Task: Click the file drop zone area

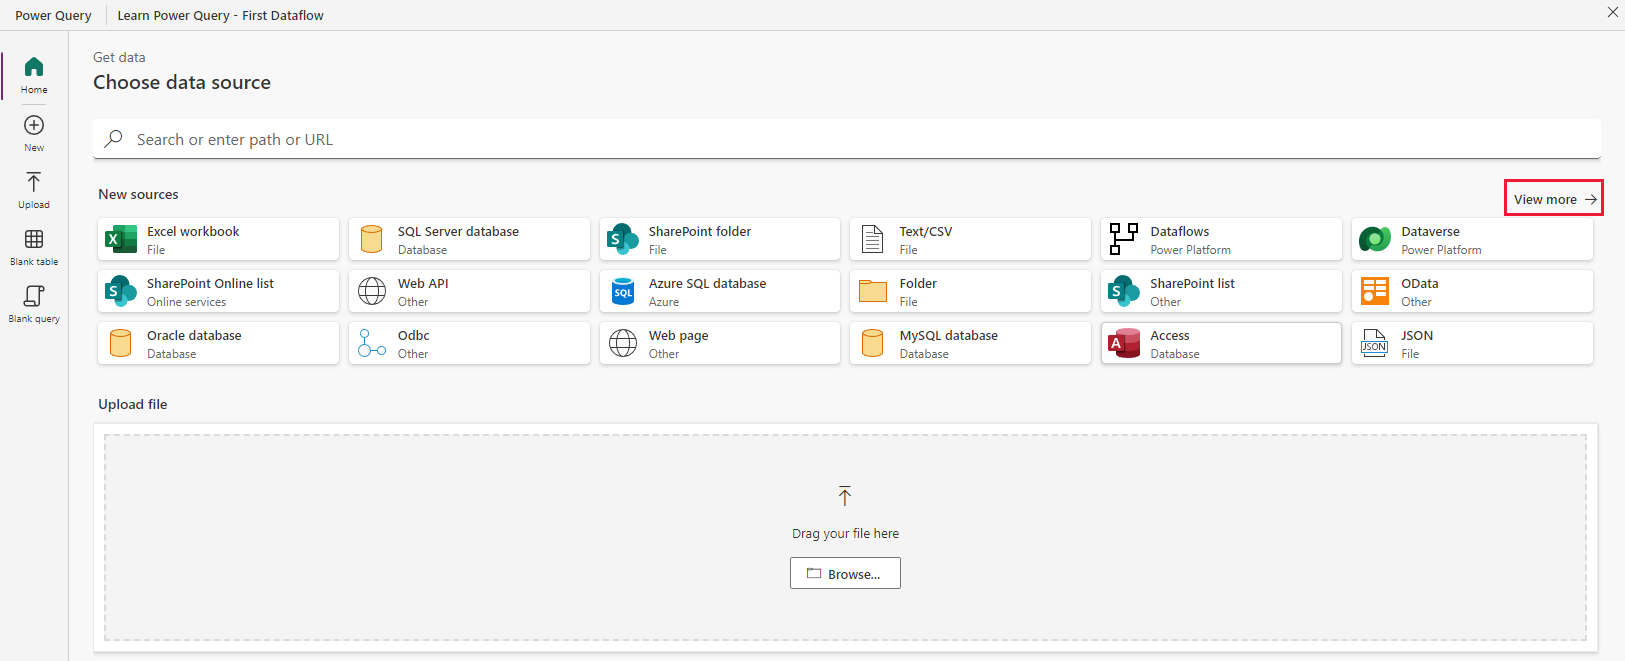Action: point(846,537)
